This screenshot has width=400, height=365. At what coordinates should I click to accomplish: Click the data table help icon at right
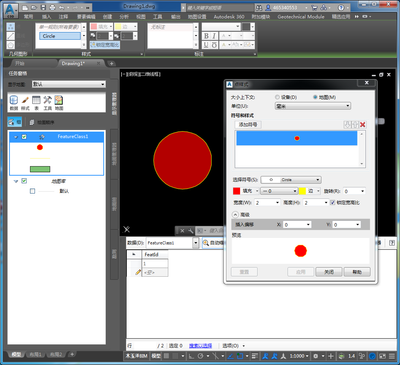[392, 243]
